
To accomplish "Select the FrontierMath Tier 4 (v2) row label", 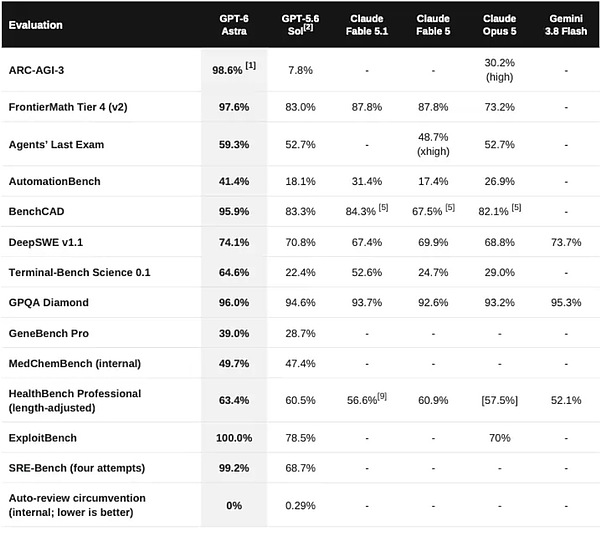I will [68, 107].
